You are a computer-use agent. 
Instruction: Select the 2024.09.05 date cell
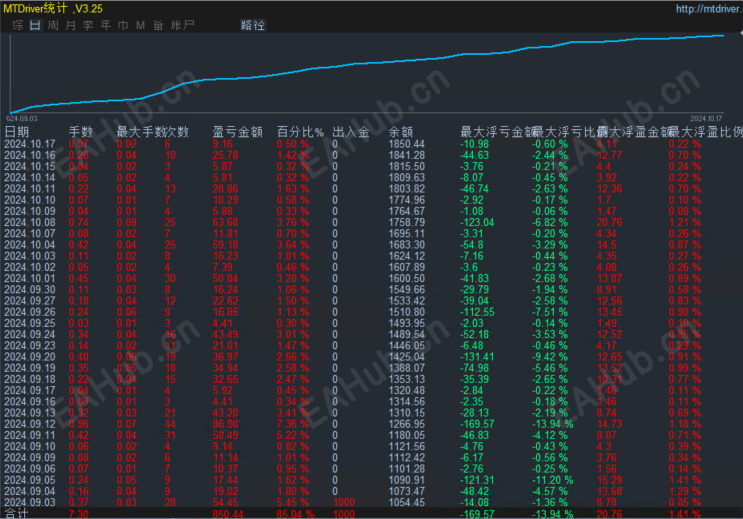[30, 480]
